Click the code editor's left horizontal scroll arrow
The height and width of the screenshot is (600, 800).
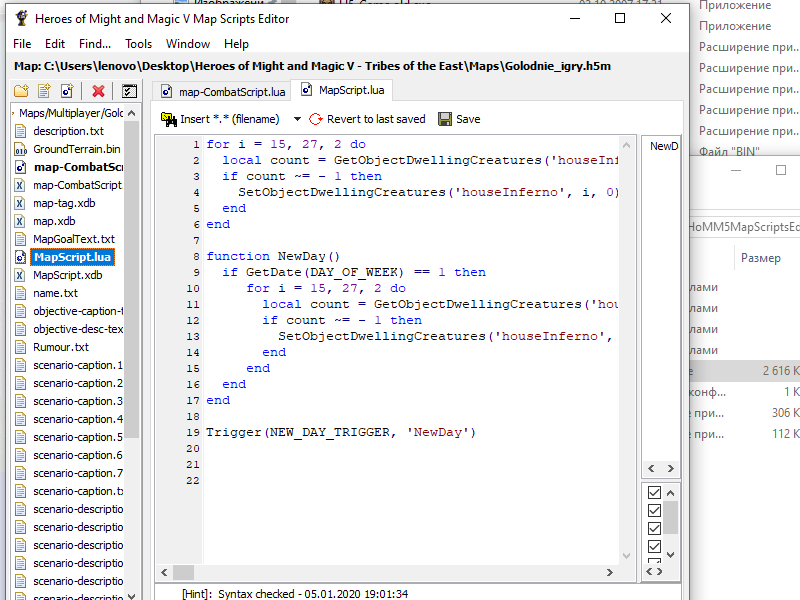(164, 572)
